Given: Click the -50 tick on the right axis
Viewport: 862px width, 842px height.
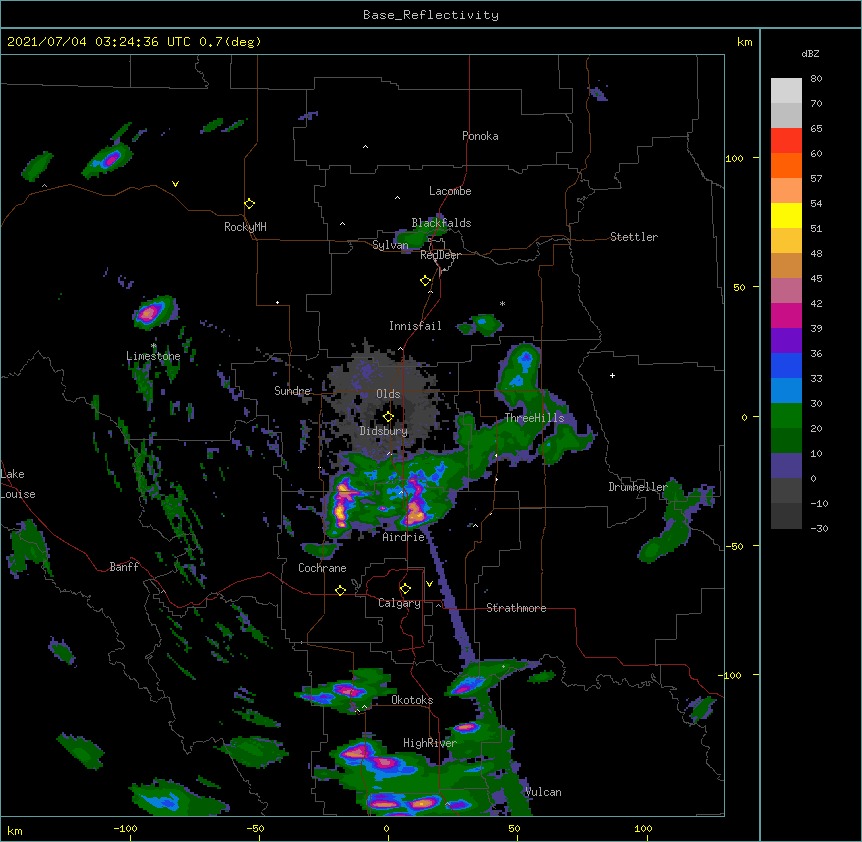Looking at the screenshot, I should tap(734, 546).
